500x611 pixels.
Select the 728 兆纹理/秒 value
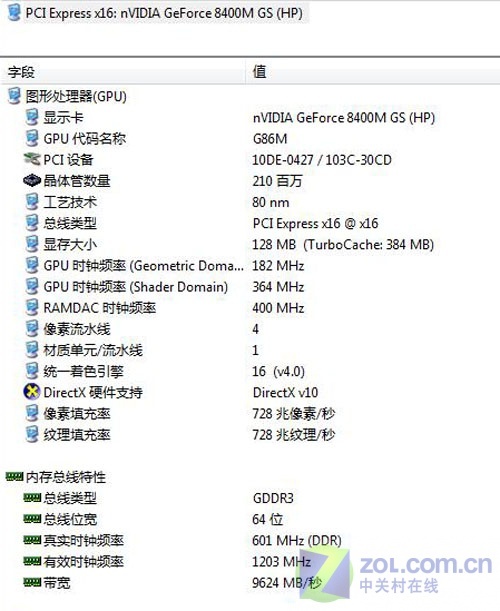[293, 434]
